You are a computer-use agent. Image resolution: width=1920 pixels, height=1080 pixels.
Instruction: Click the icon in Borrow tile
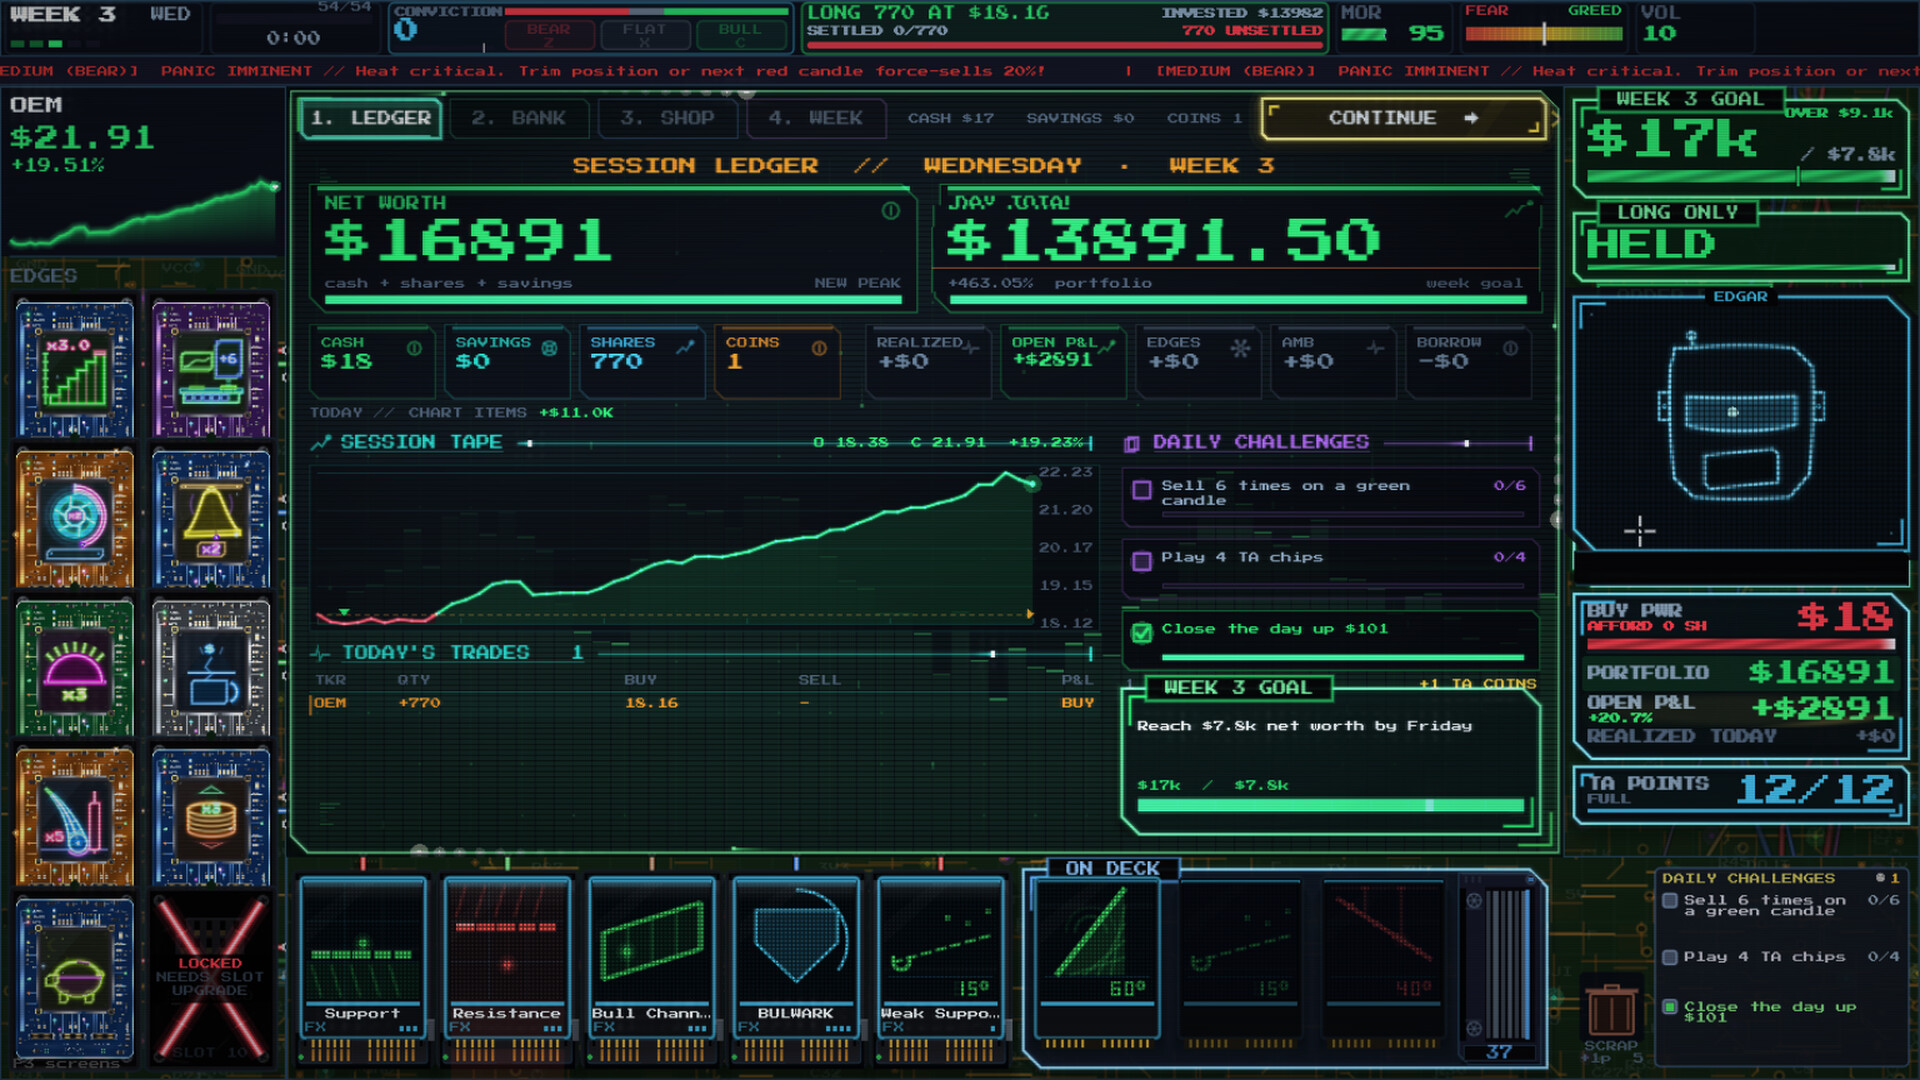pos(1510,348)
